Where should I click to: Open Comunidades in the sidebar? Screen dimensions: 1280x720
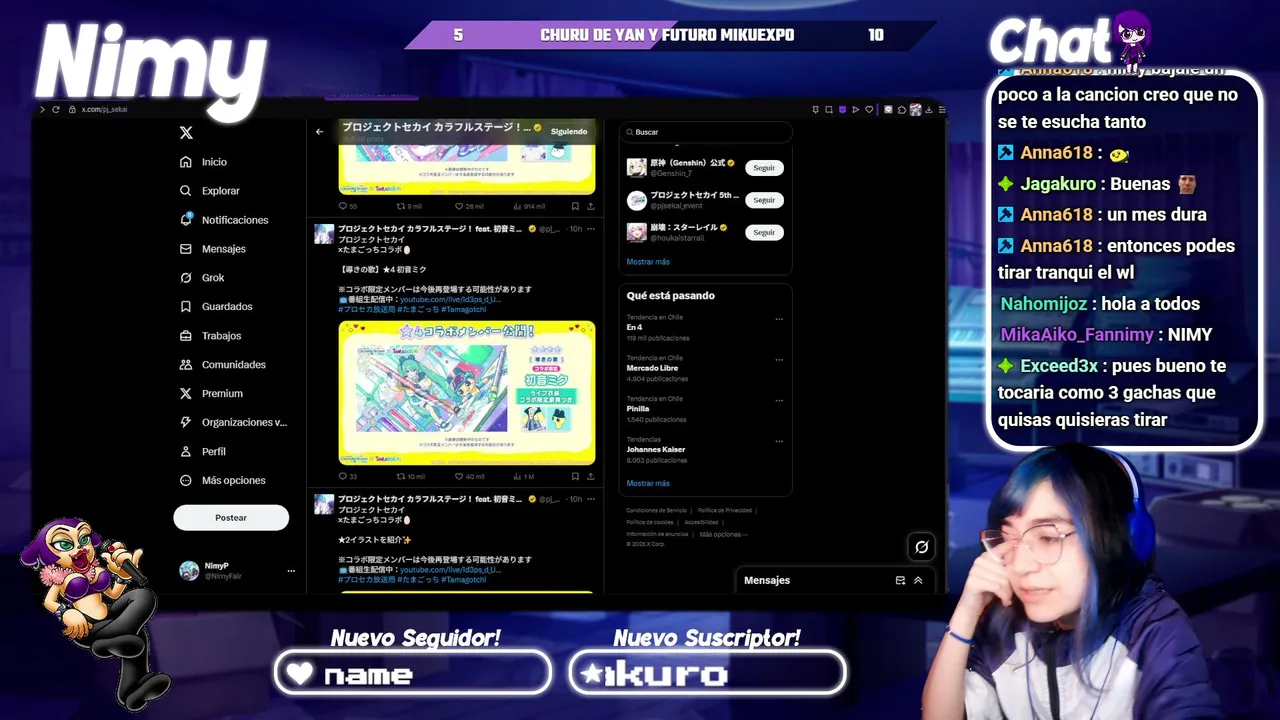[x=223, y=365]
